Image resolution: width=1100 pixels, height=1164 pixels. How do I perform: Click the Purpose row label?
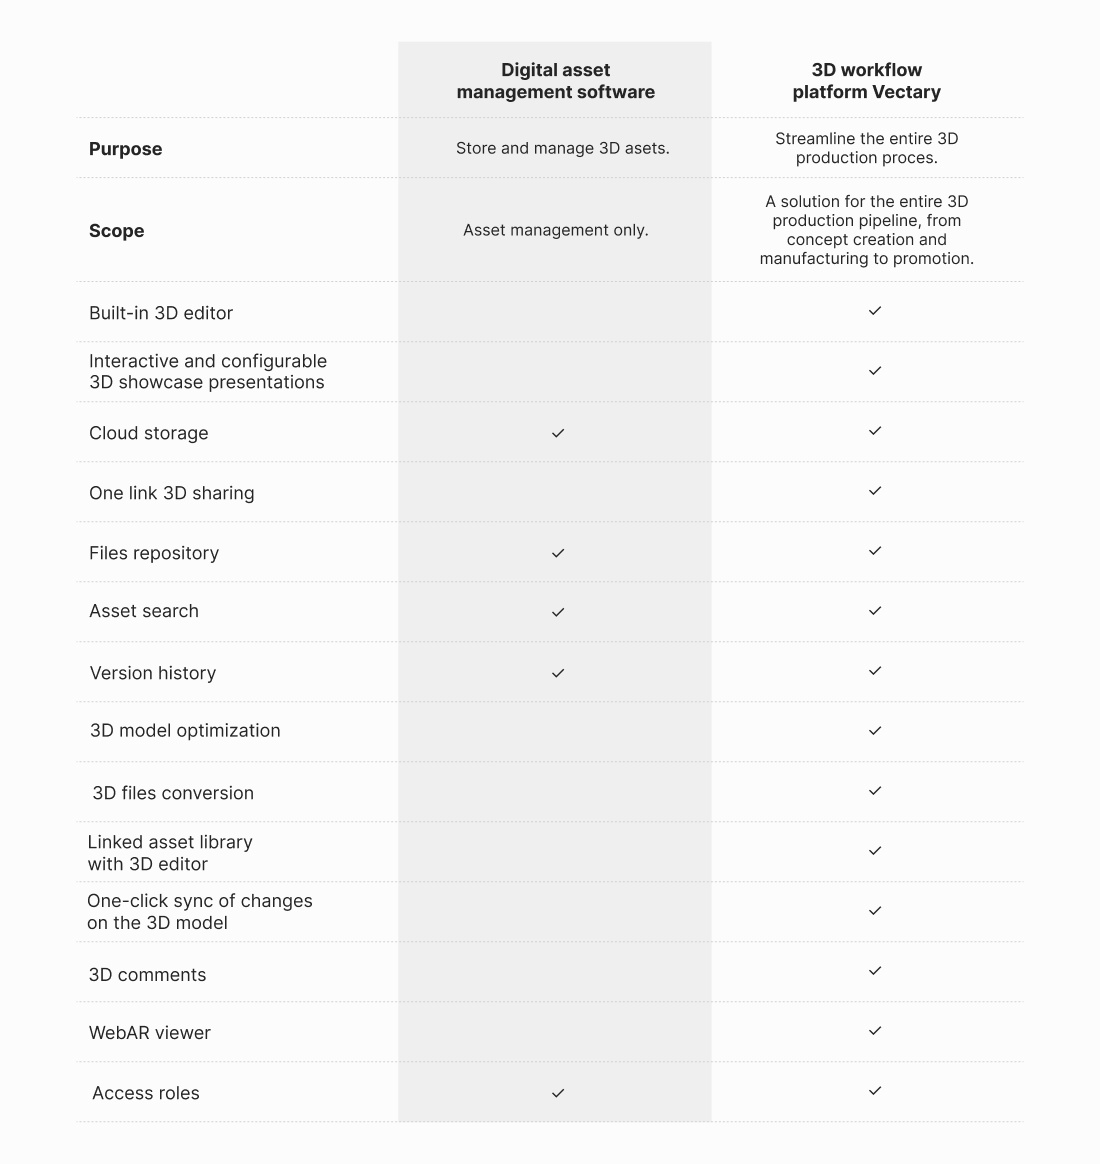coord(125,149)
